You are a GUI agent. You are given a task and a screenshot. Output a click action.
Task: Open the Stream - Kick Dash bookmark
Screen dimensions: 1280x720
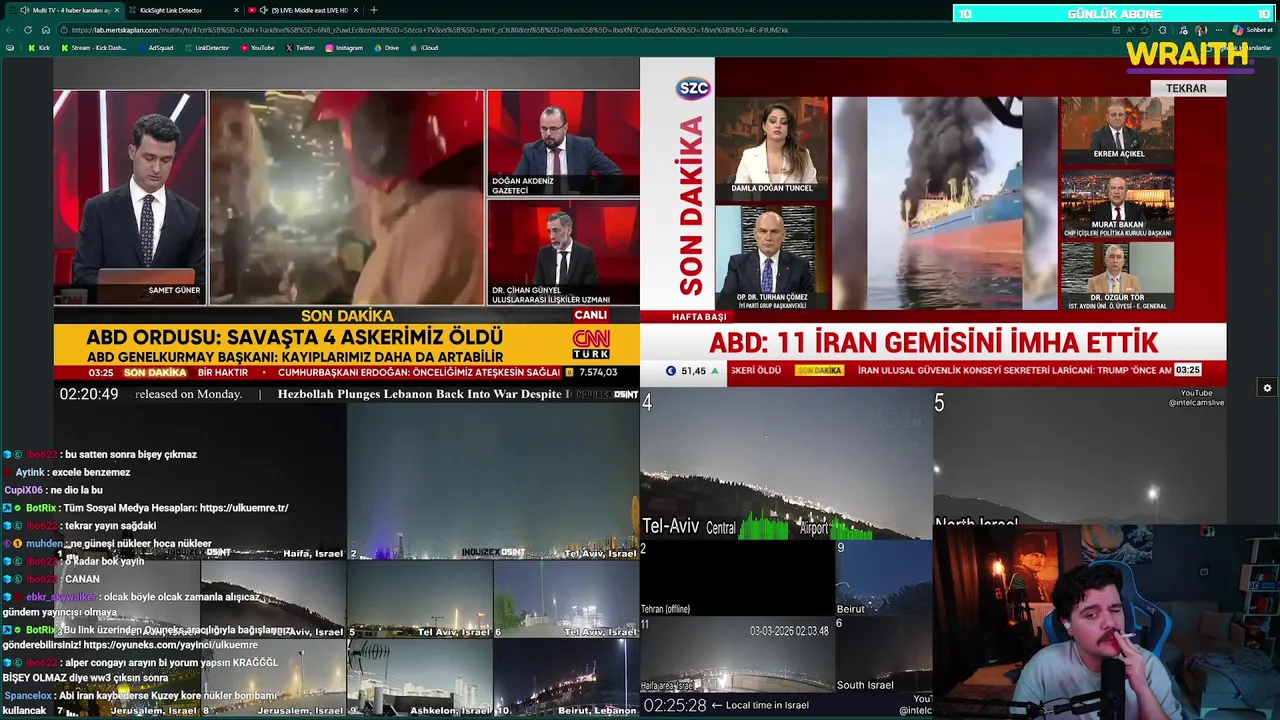pyautogui.click(x=93, y=48)
